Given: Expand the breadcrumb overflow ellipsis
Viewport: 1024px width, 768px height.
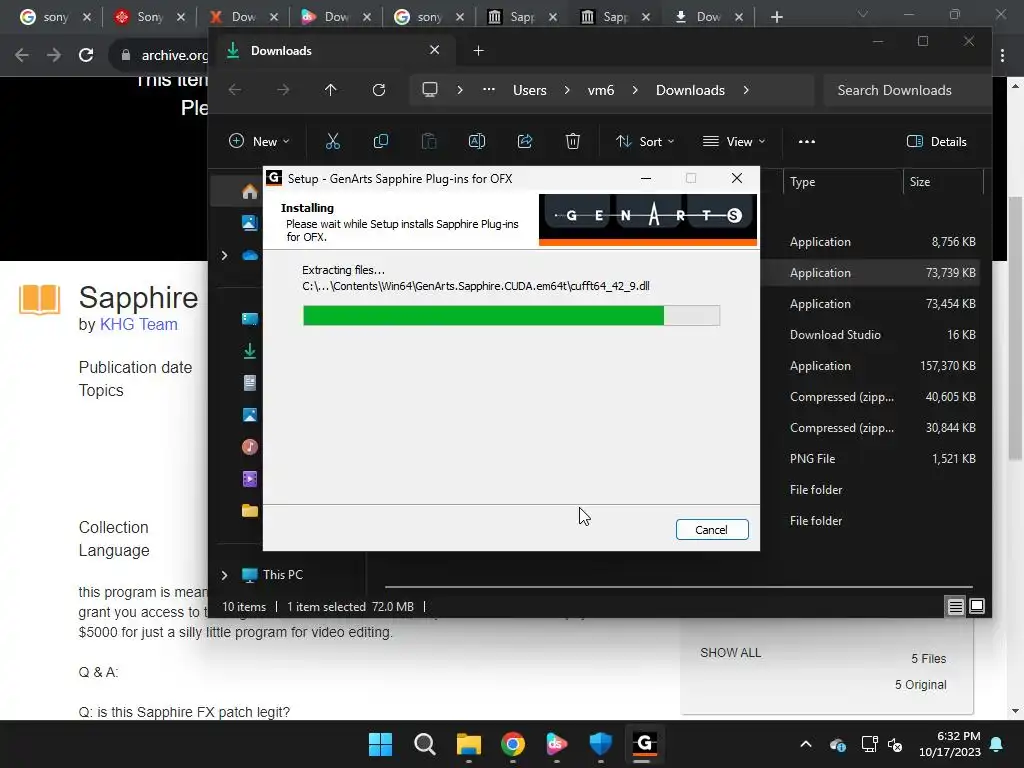Looking at the screenshot, I should [488, 90].
